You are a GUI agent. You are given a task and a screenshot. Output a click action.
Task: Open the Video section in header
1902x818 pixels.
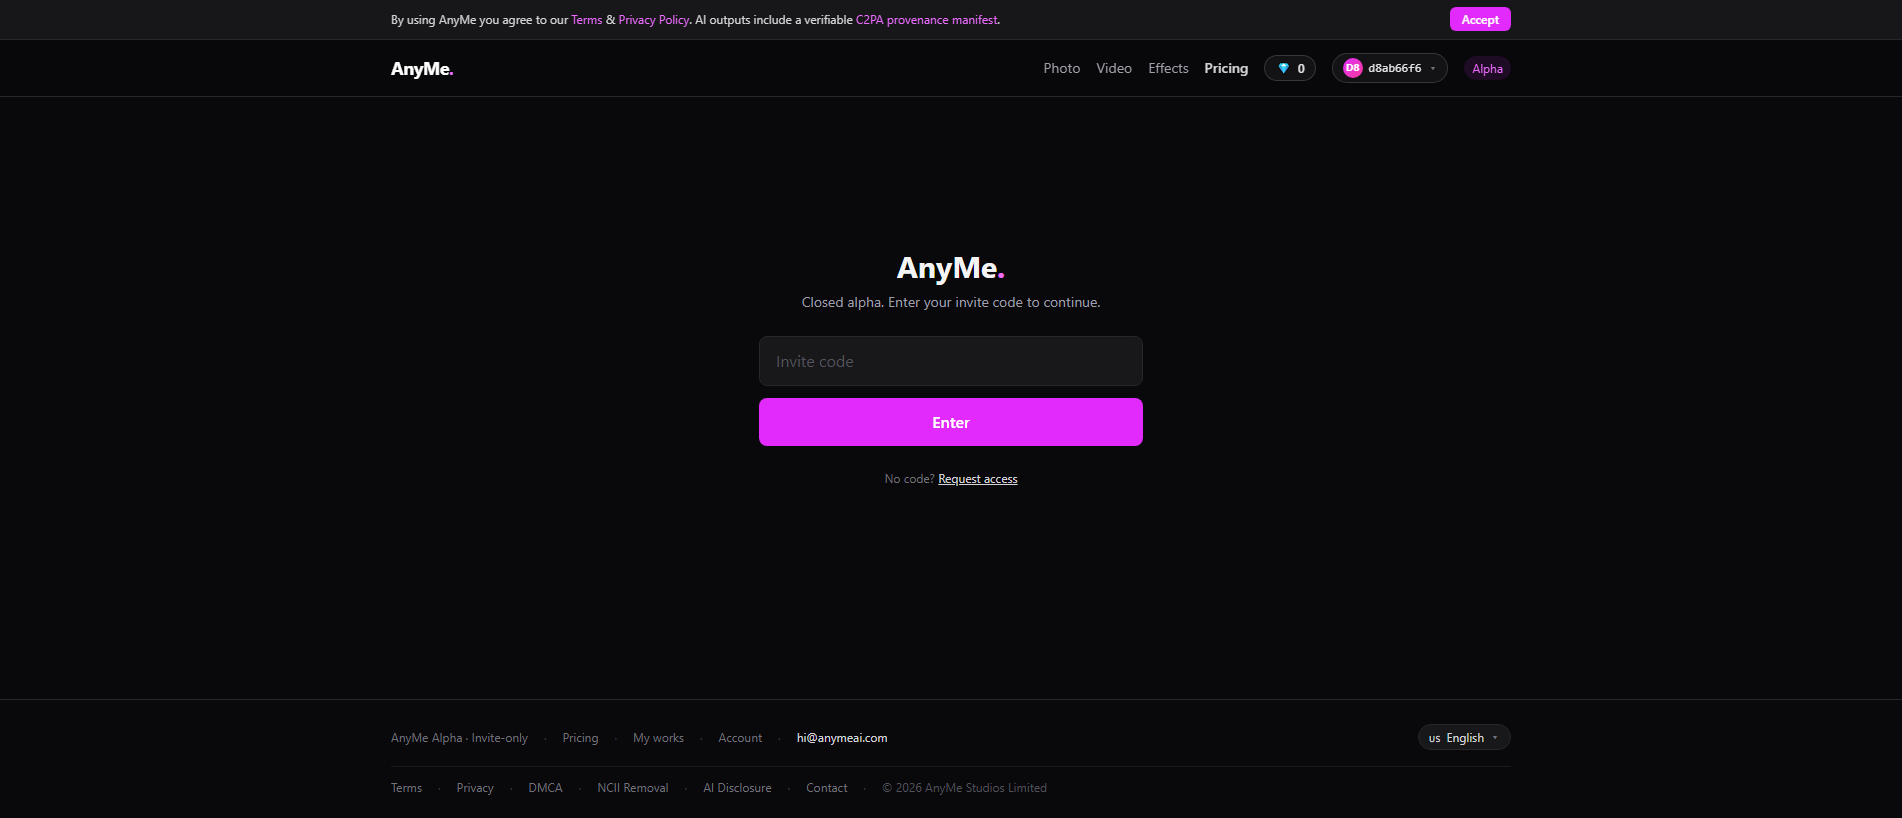[x=1114, y=68]
